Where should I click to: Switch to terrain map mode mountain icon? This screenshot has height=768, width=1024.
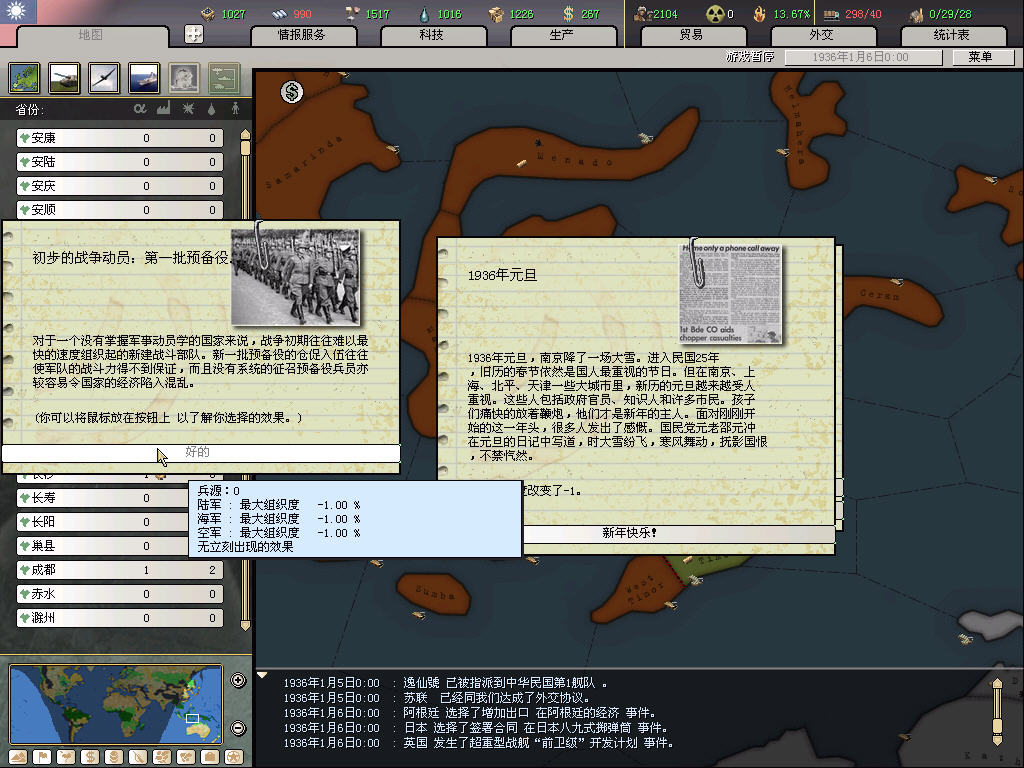point(18,757)
